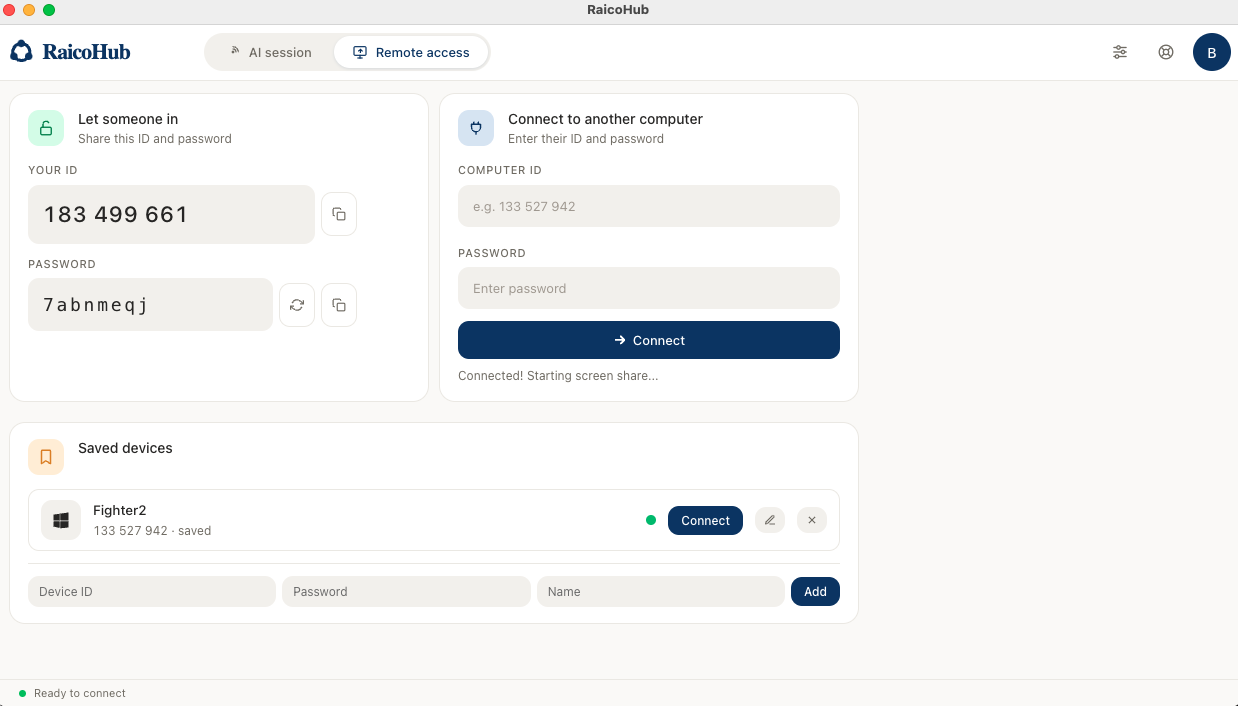Remove the saved device Fighter2
The height and width of the screenshot is (706, 1238).
tap(812, 520)
